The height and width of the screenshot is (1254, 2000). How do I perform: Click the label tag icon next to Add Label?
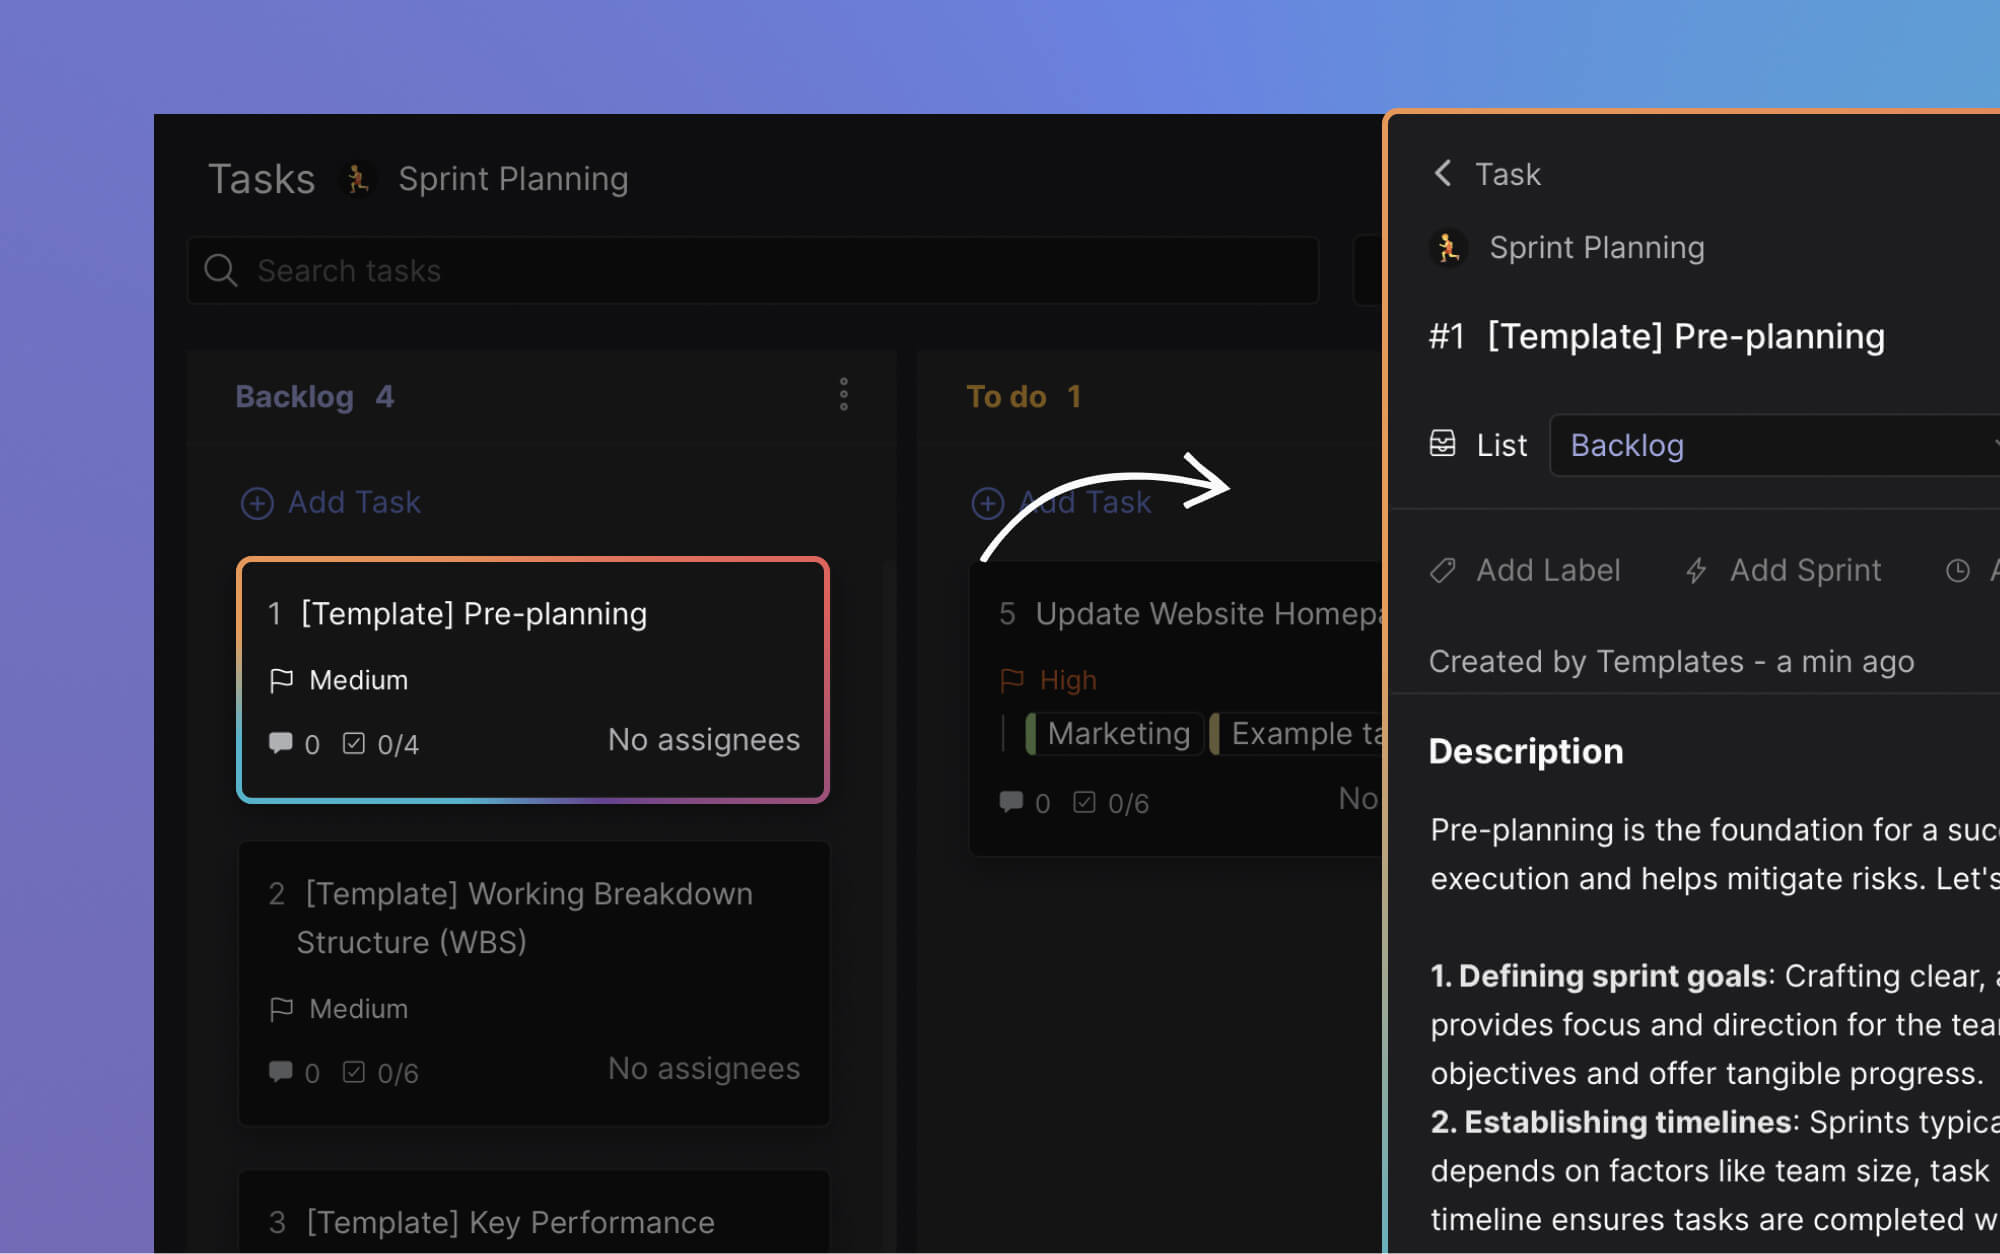tap(1442, 570)
